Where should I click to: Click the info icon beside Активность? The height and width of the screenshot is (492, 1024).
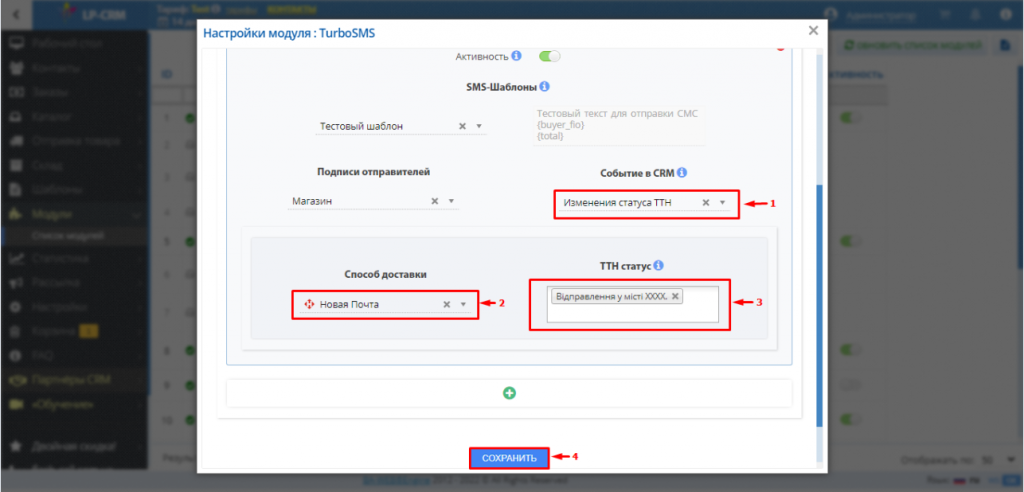[x=516, y=56]
